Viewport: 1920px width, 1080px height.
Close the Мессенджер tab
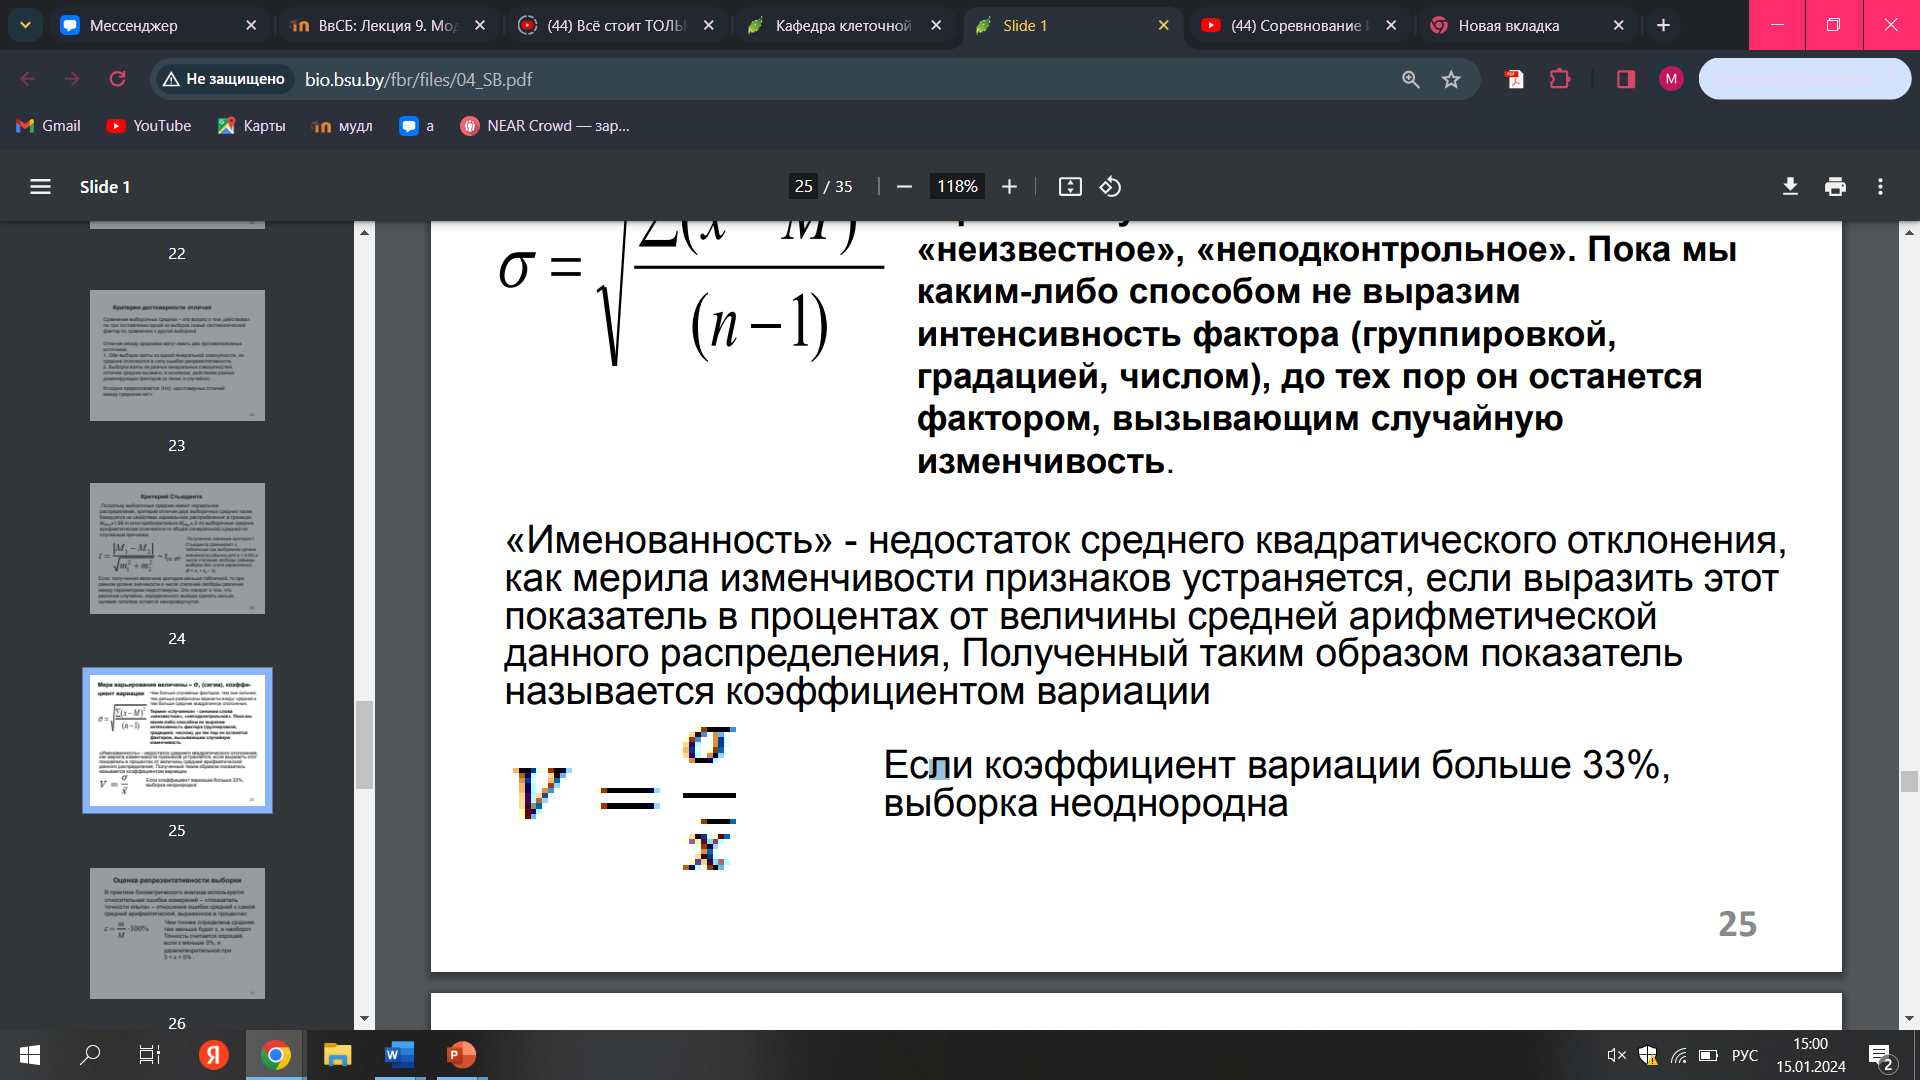tap(251, 25)
